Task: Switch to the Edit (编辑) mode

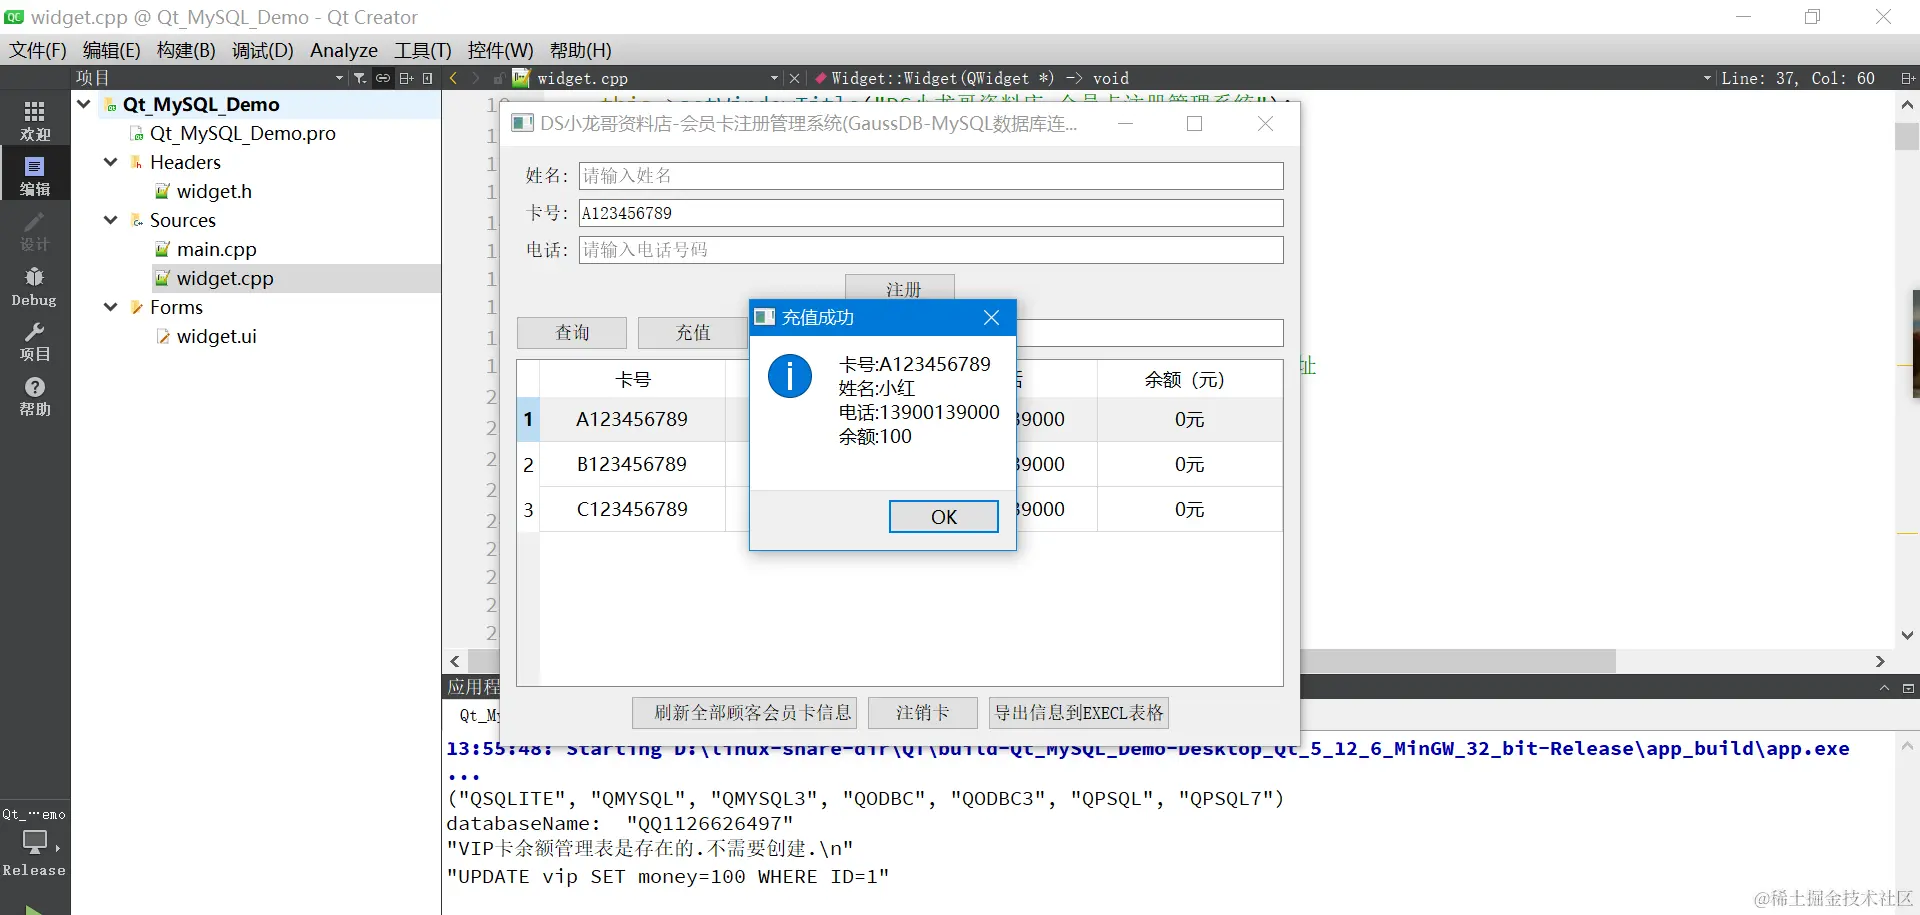Action: tap(35, 176)
